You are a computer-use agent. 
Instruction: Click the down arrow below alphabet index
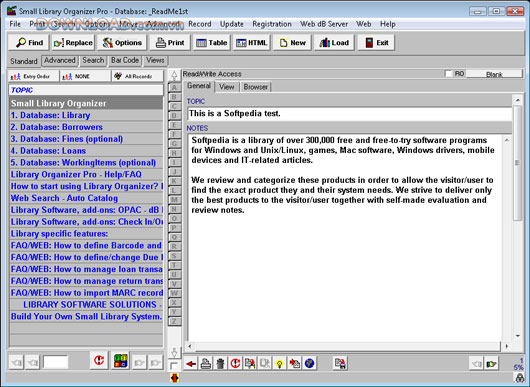point(174,353)
